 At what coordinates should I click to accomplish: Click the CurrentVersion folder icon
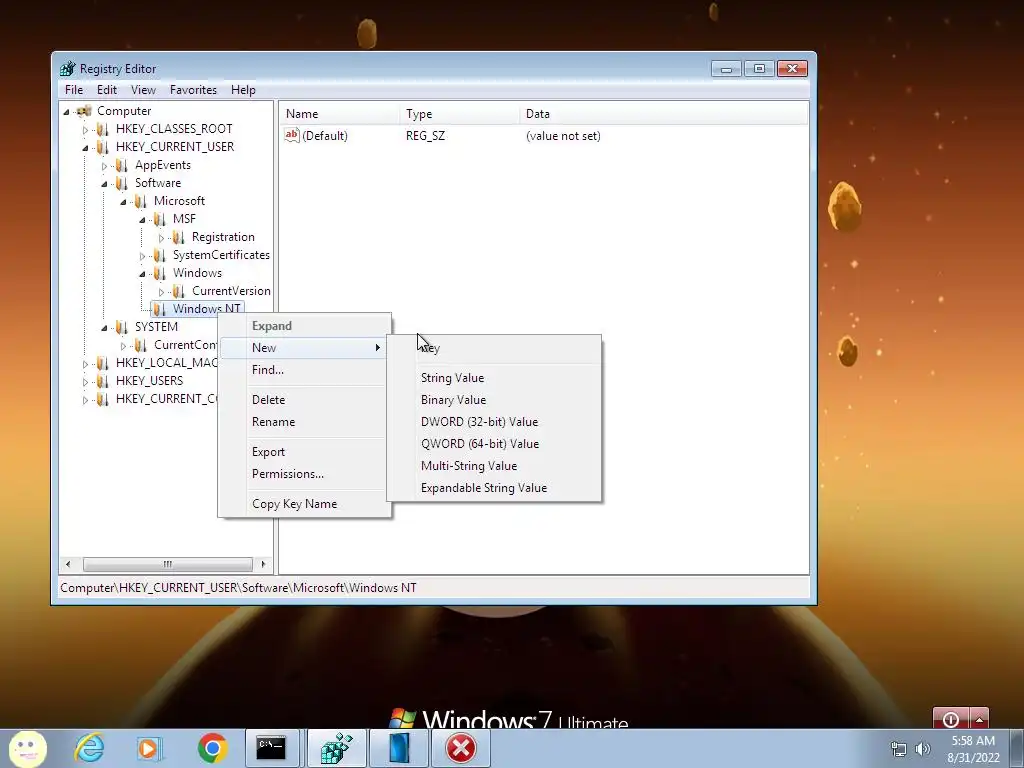178,291
